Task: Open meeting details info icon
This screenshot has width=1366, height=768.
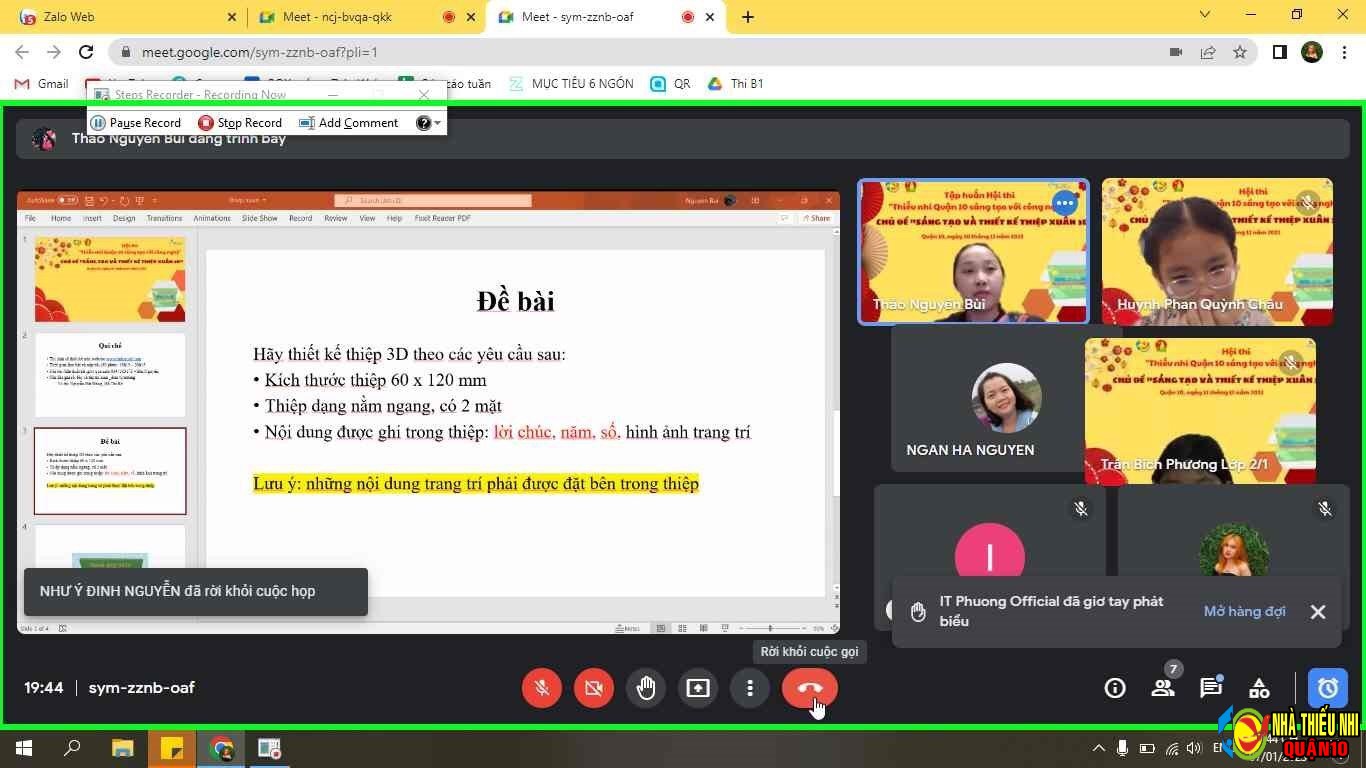Action: tap(1115, 688)
